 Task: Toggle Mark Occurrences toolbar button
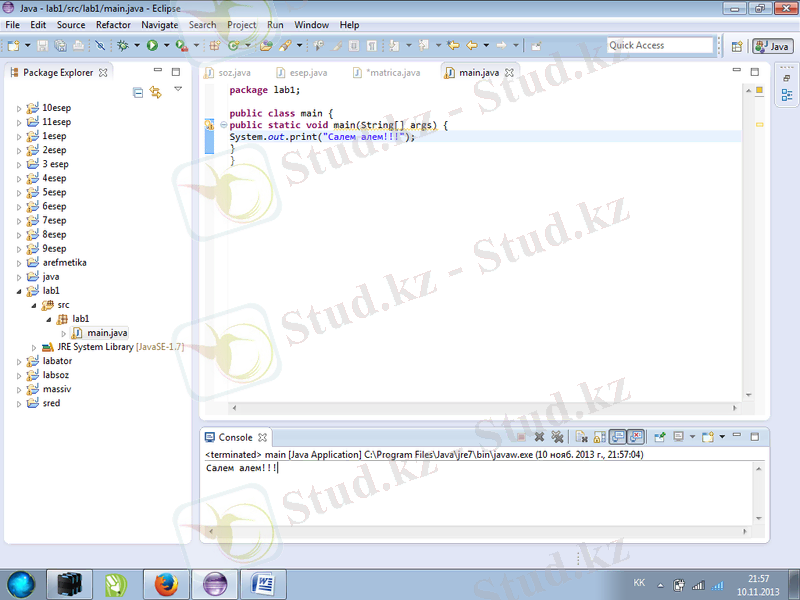337,45
